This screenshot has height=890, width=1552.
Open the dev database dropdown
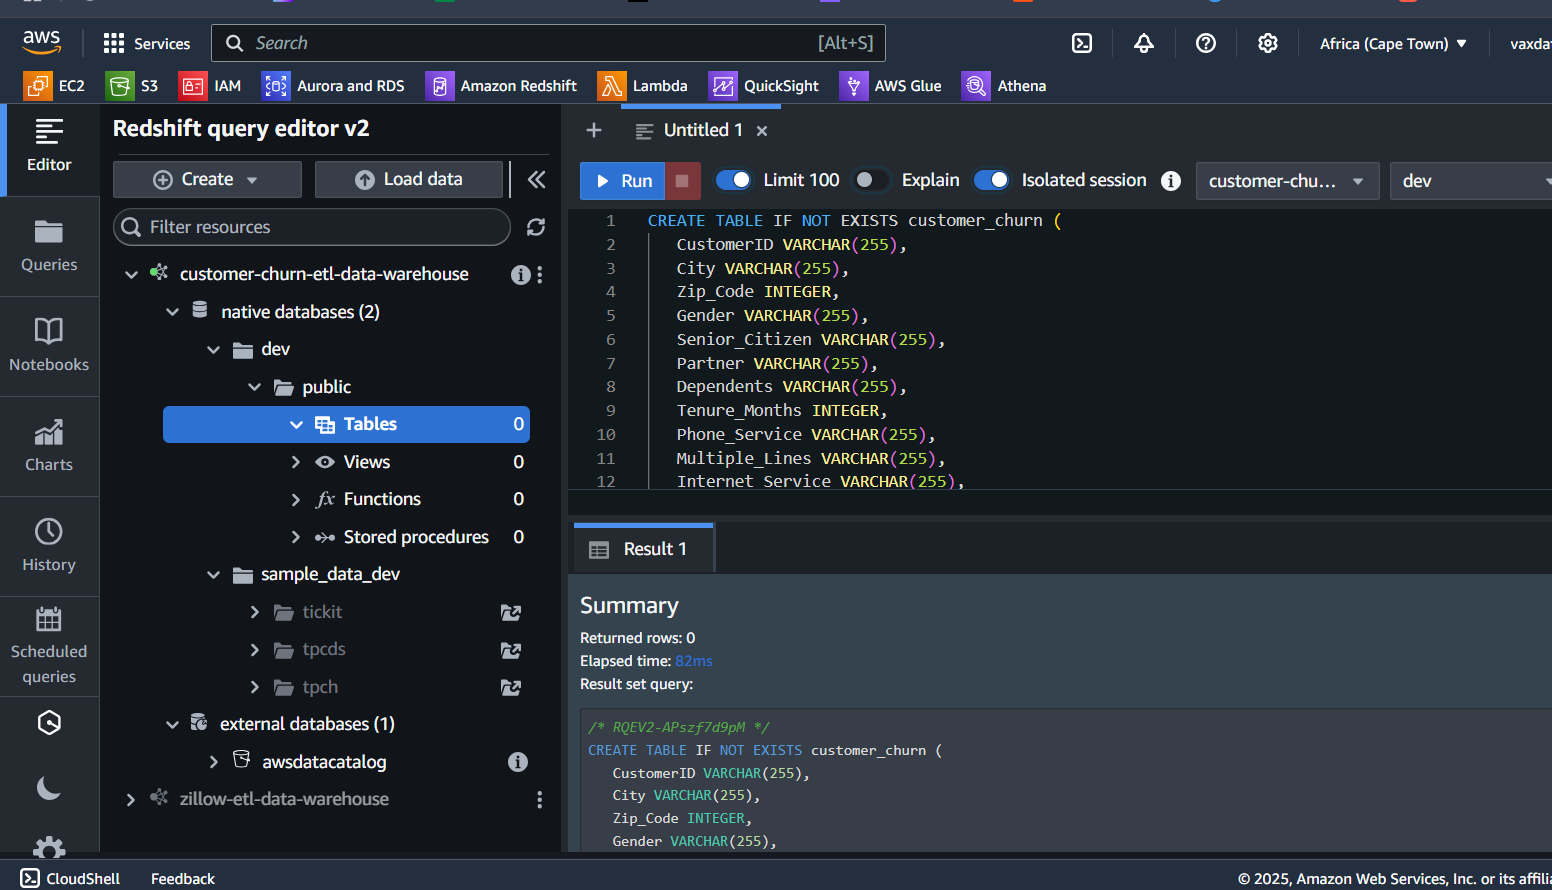click(x=1471, y=181)
